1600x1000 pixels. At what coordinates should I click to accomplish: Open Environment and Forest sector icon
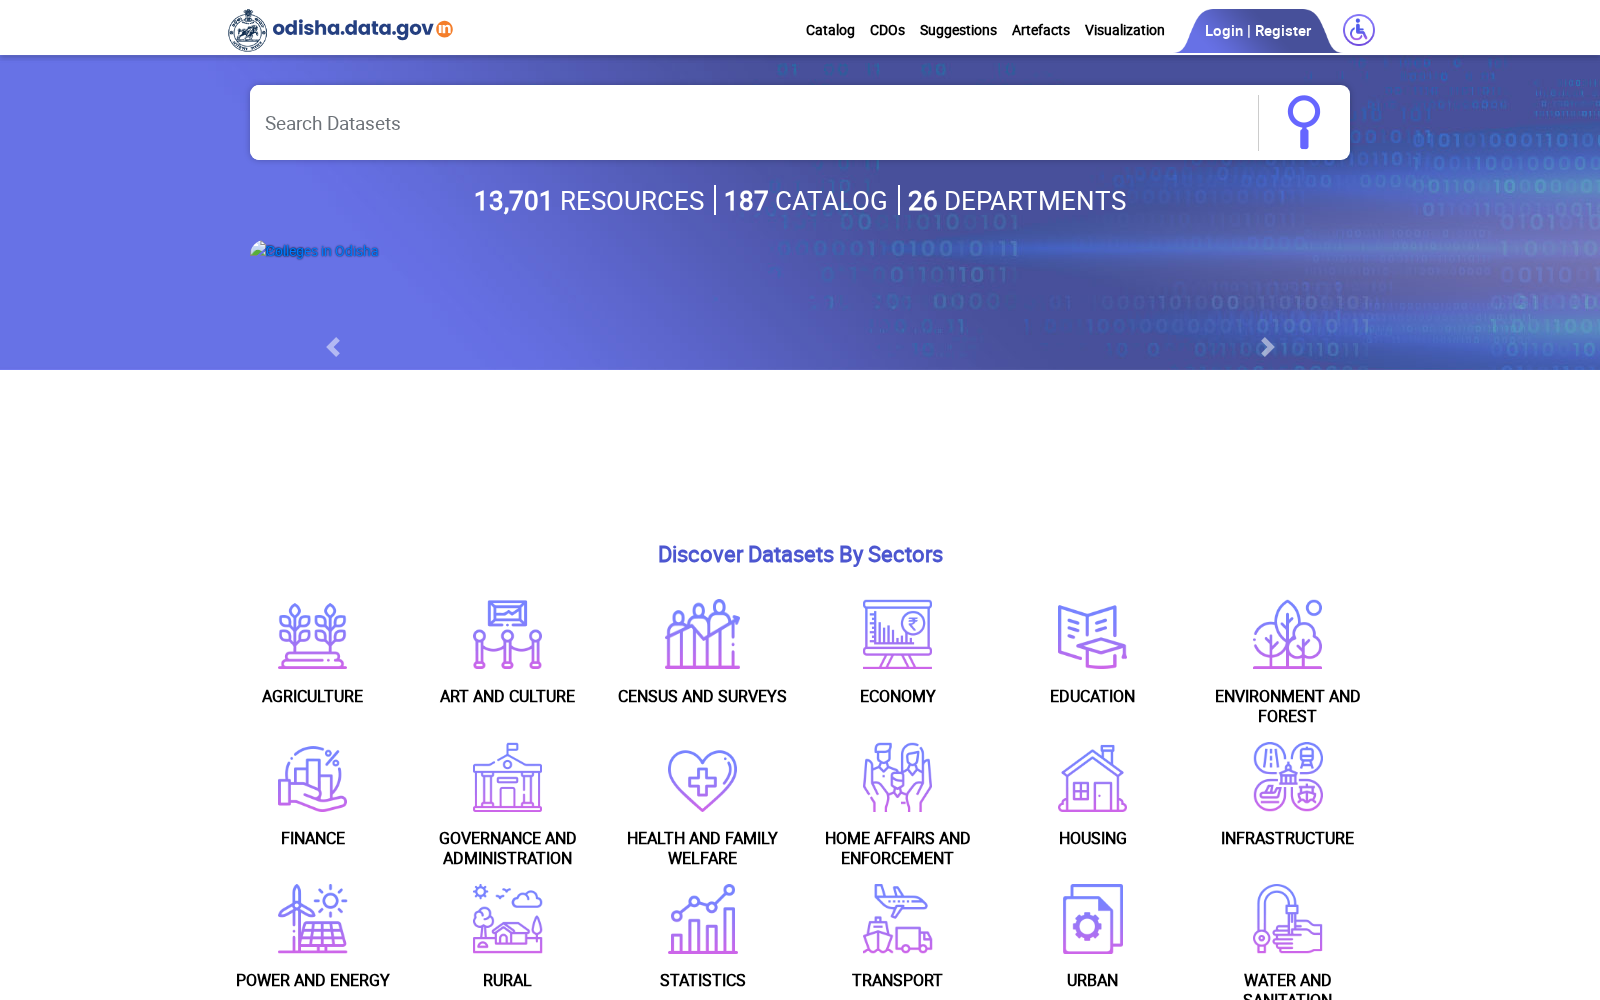[1287, 635]
